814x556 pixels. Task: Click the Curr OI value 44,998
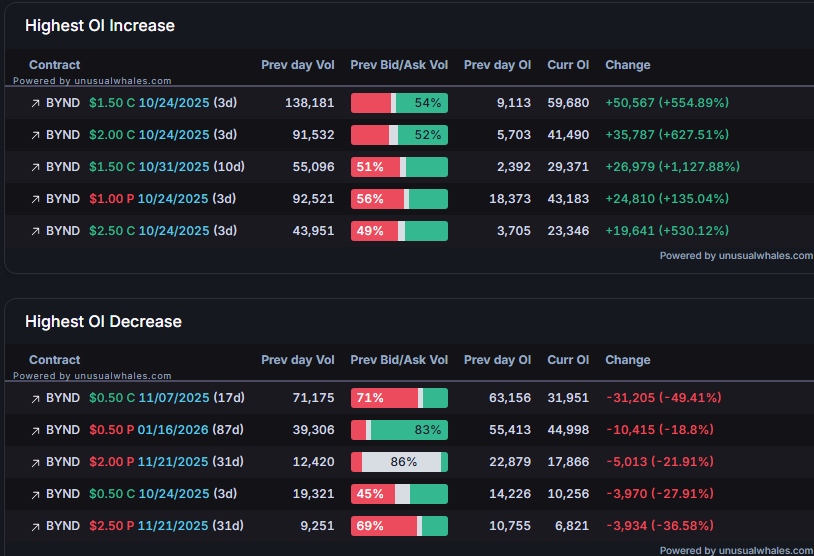click(568, 430)
